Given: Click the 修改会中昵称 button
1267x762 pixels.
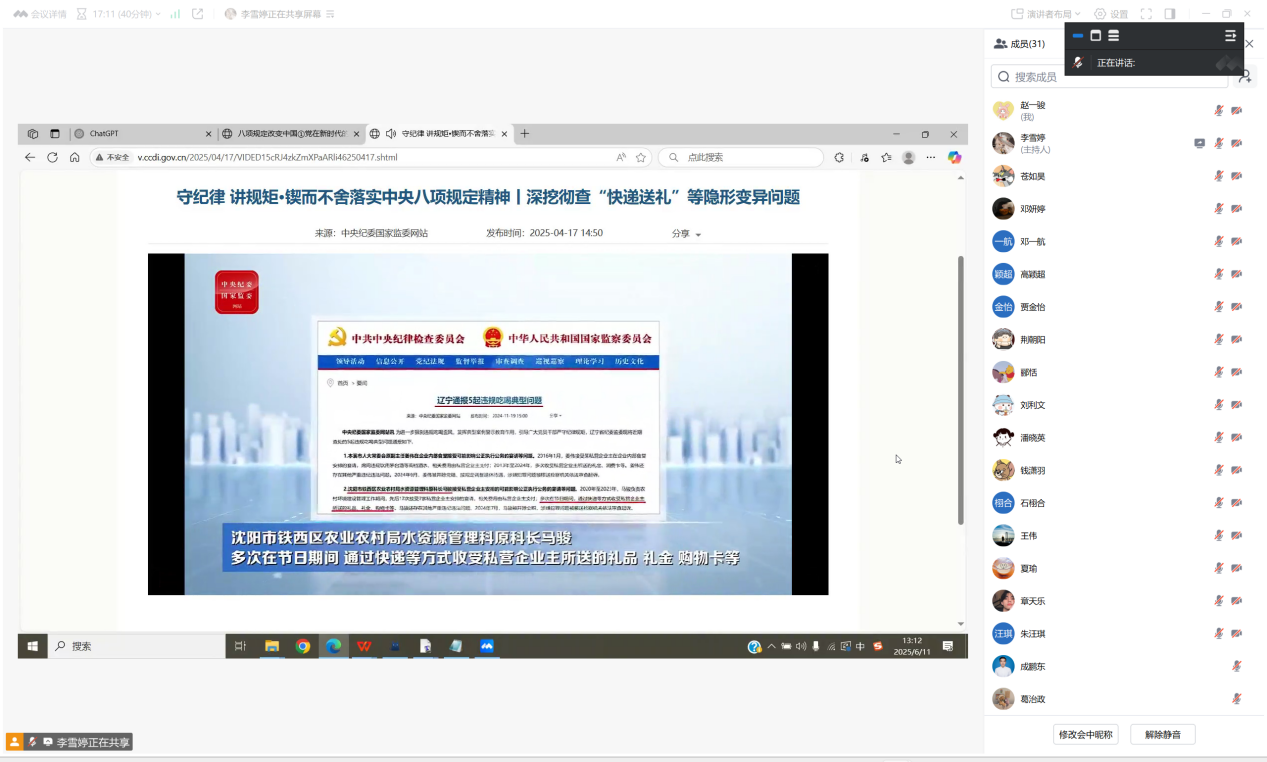Looking at the screenshot, I should click(x=1085, y=735).
